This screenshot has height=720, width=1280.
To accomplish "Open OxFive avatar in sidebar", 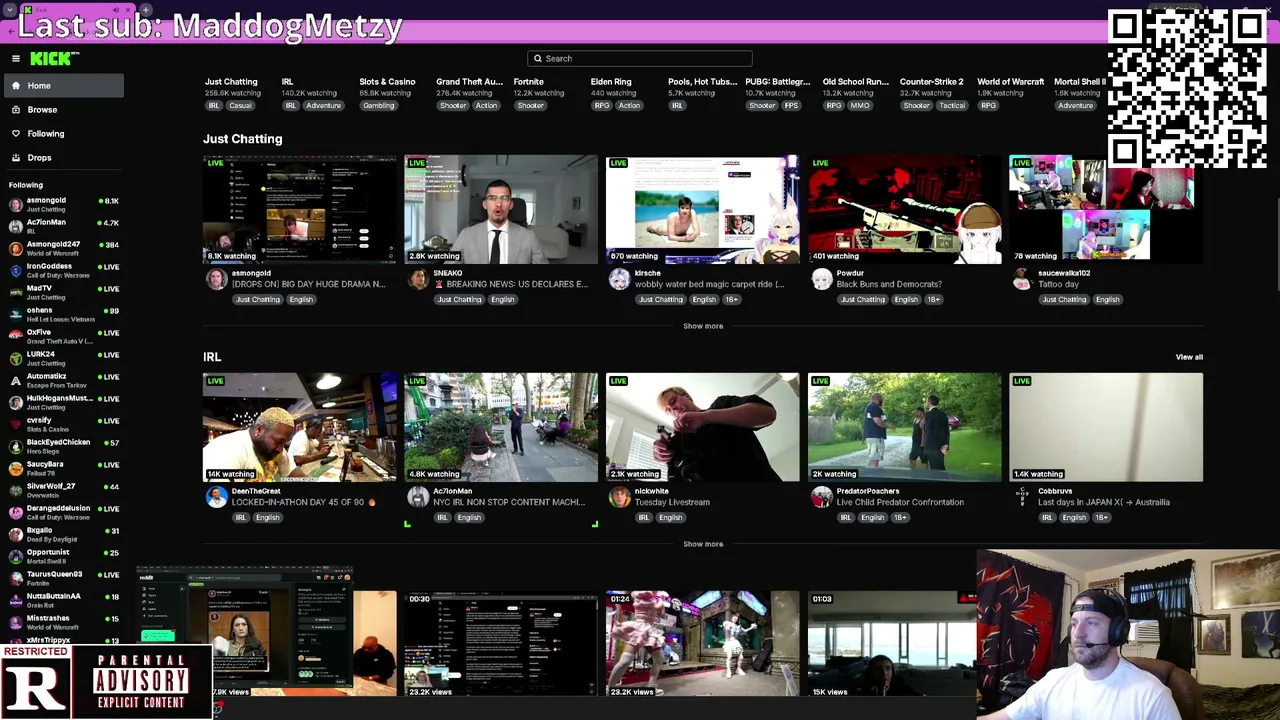I will pyautogui.click(x=15, y=337).
